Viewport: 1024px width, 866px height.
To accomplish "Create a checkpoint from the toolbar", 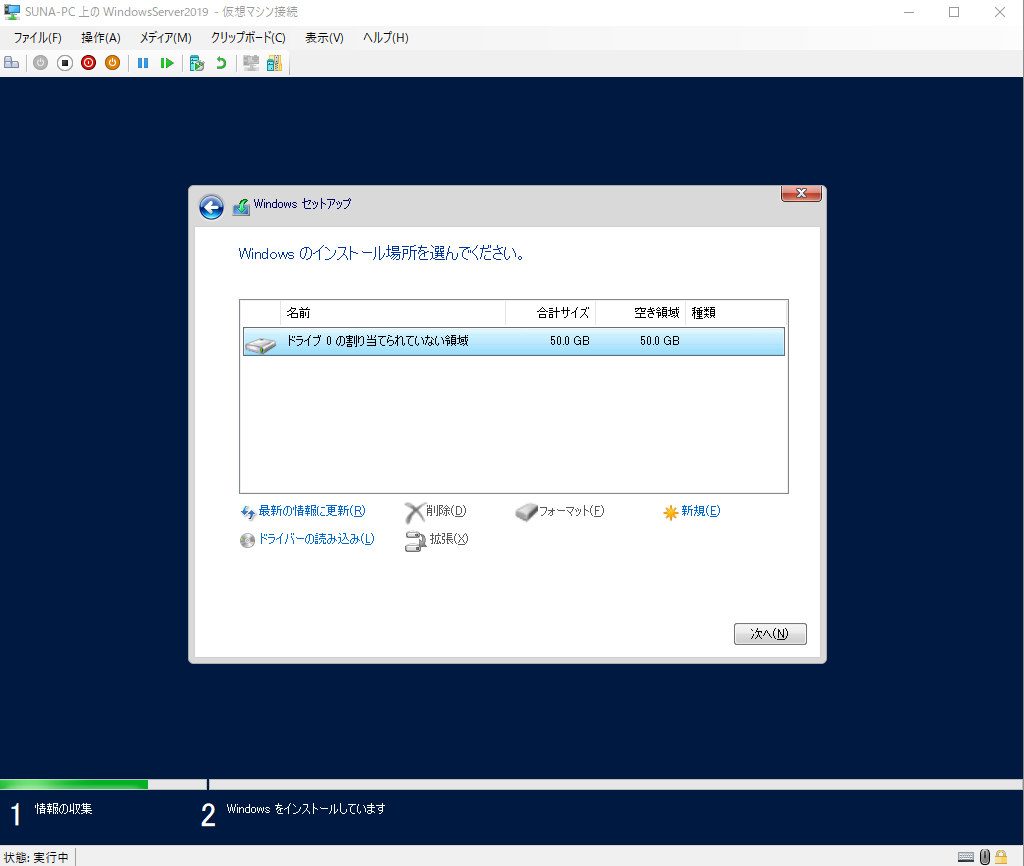I will 197,63.
